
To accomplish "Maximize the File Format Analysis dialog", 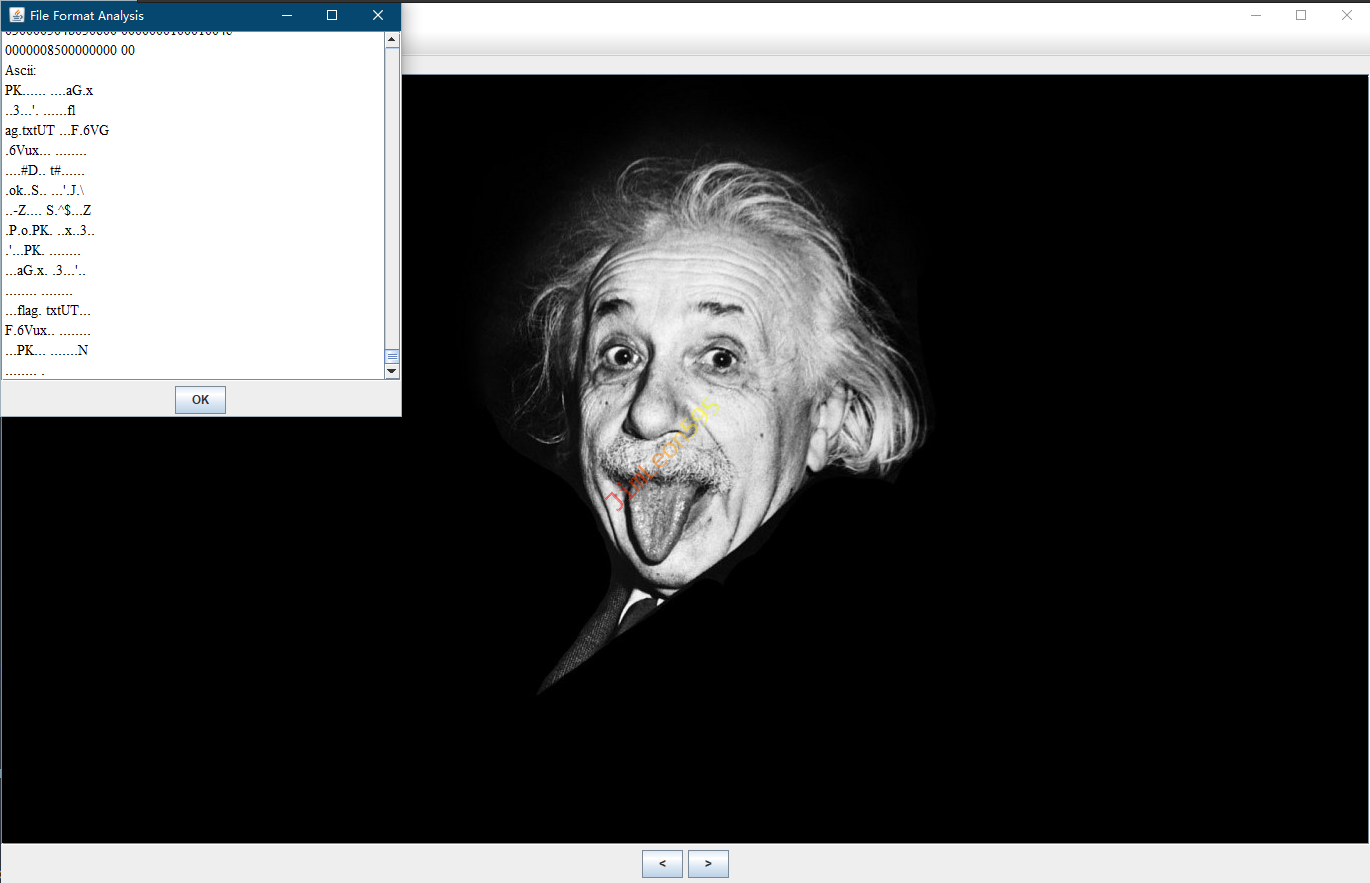I will [x=332, y=16].
